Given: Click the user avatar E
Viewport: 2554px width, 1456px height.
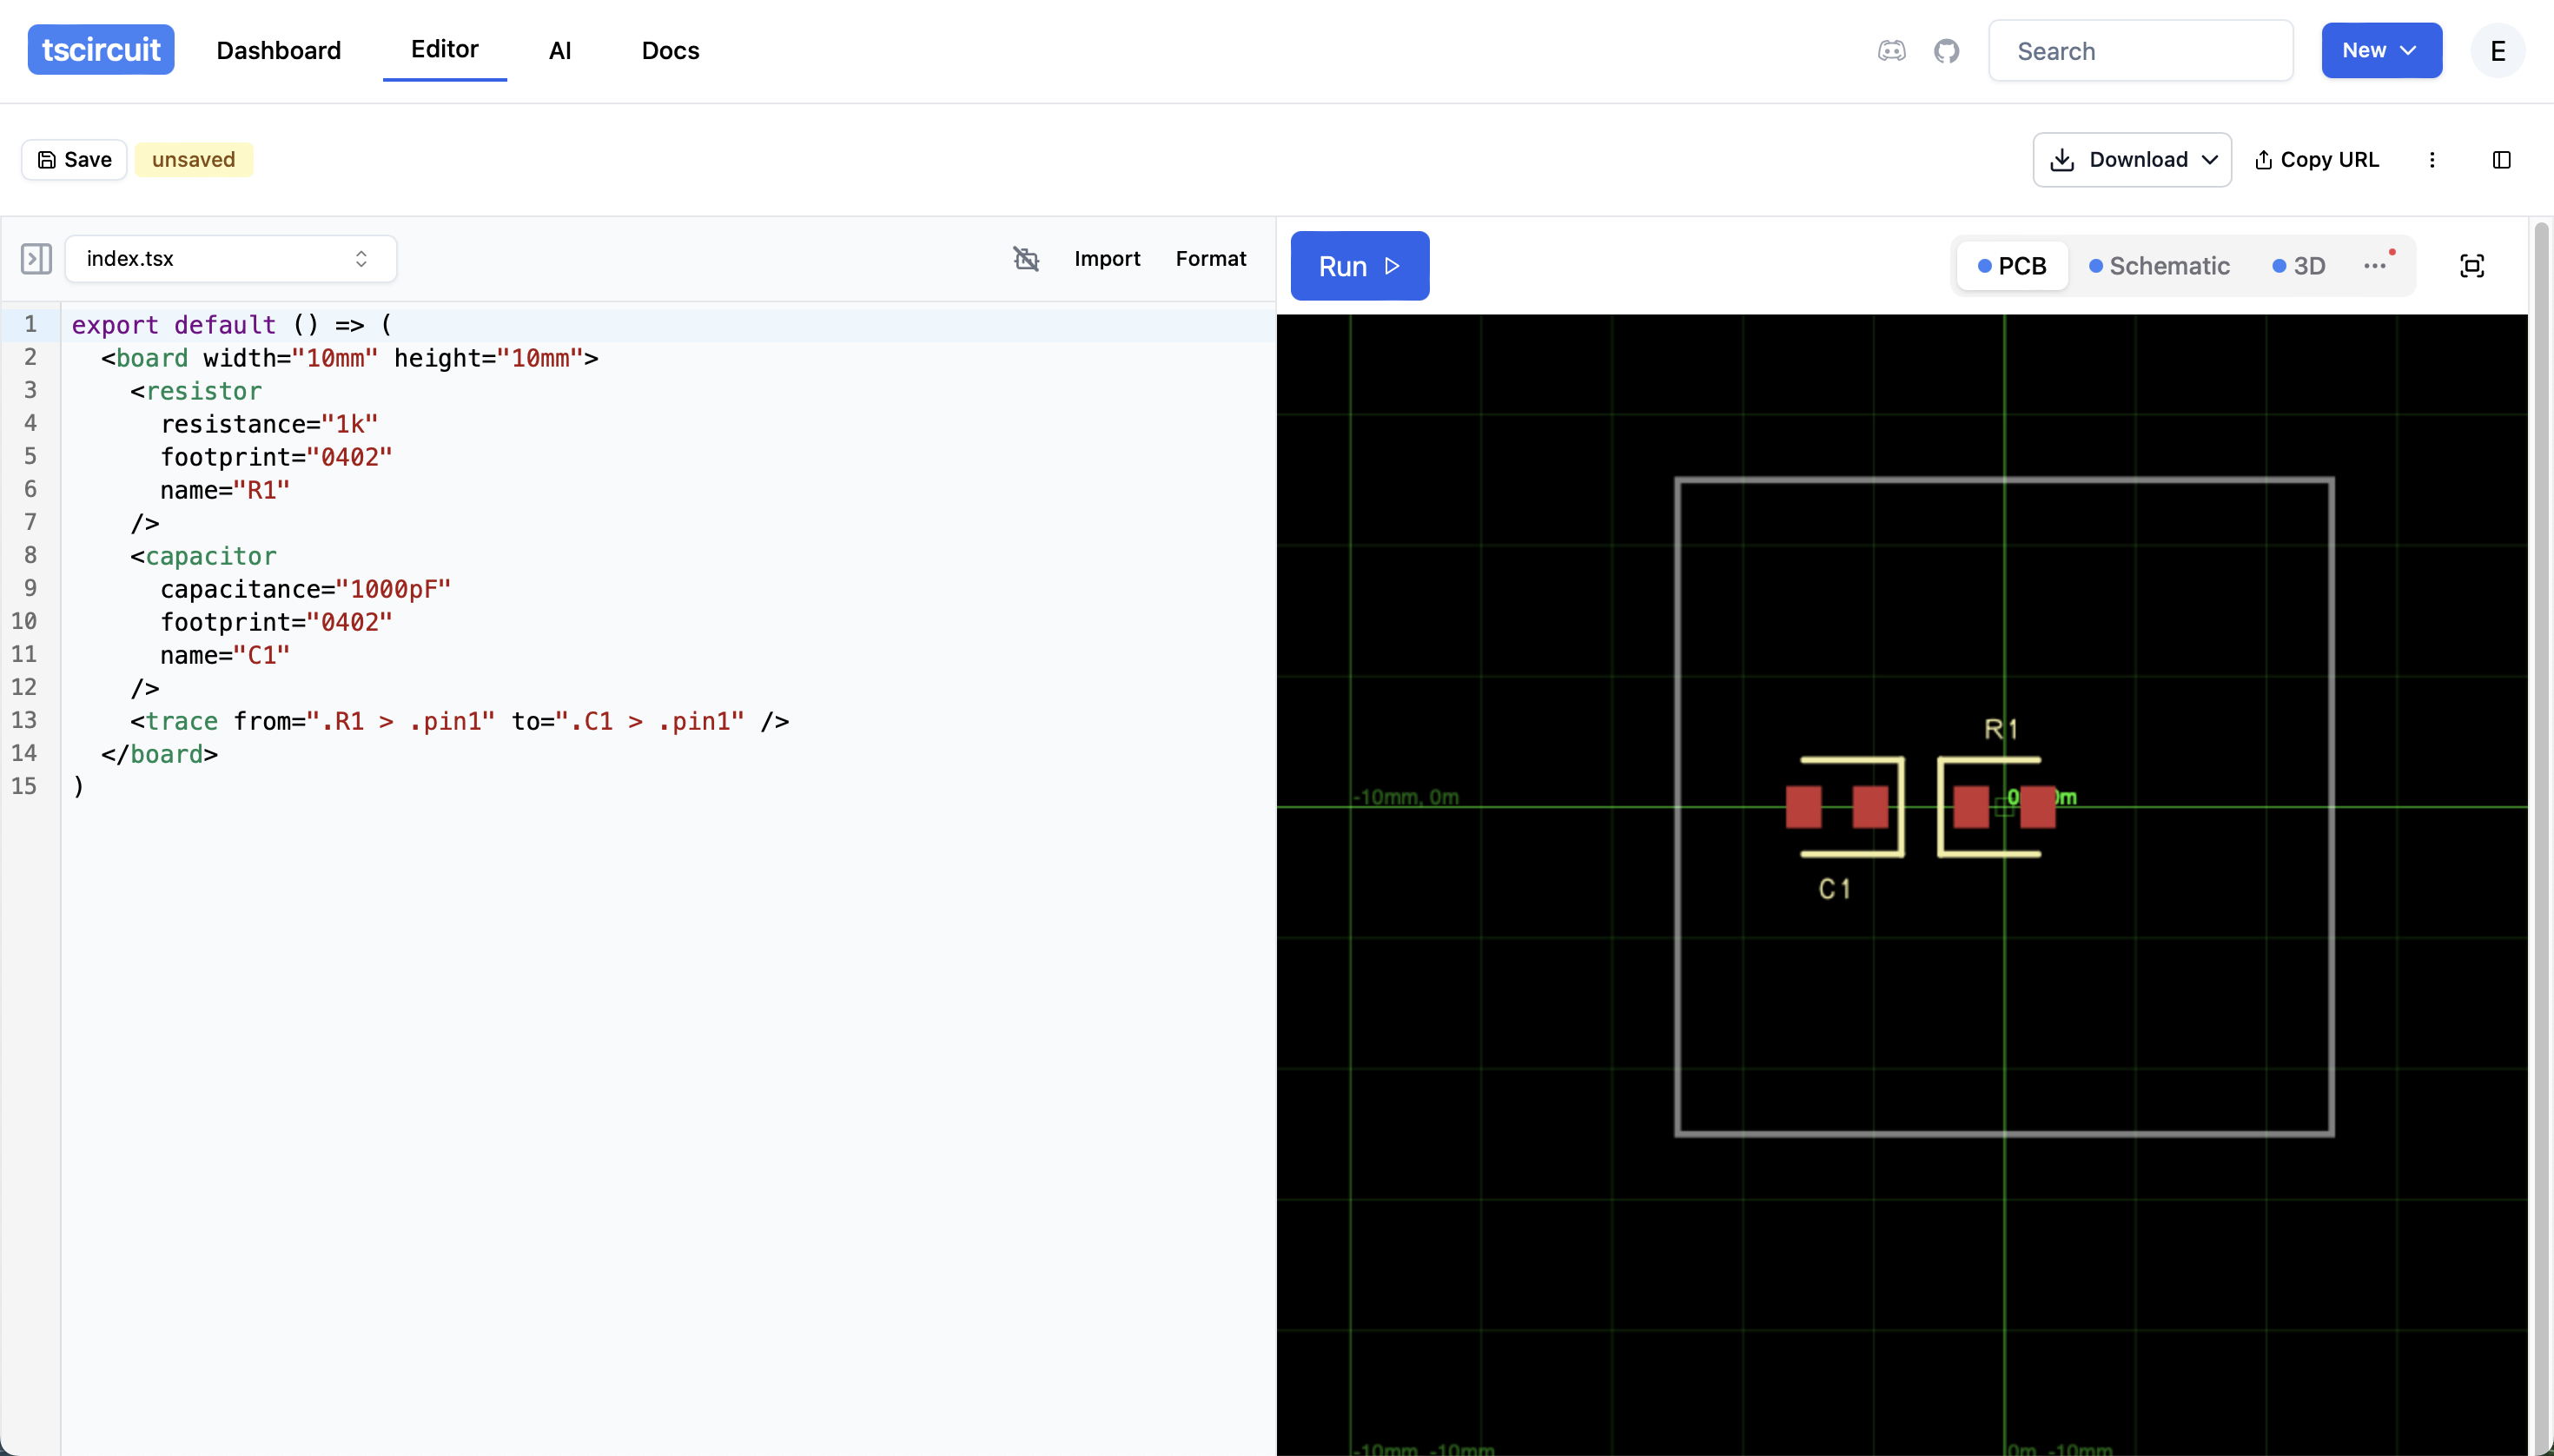Looking at the screenshot, I should (2497, 51).
